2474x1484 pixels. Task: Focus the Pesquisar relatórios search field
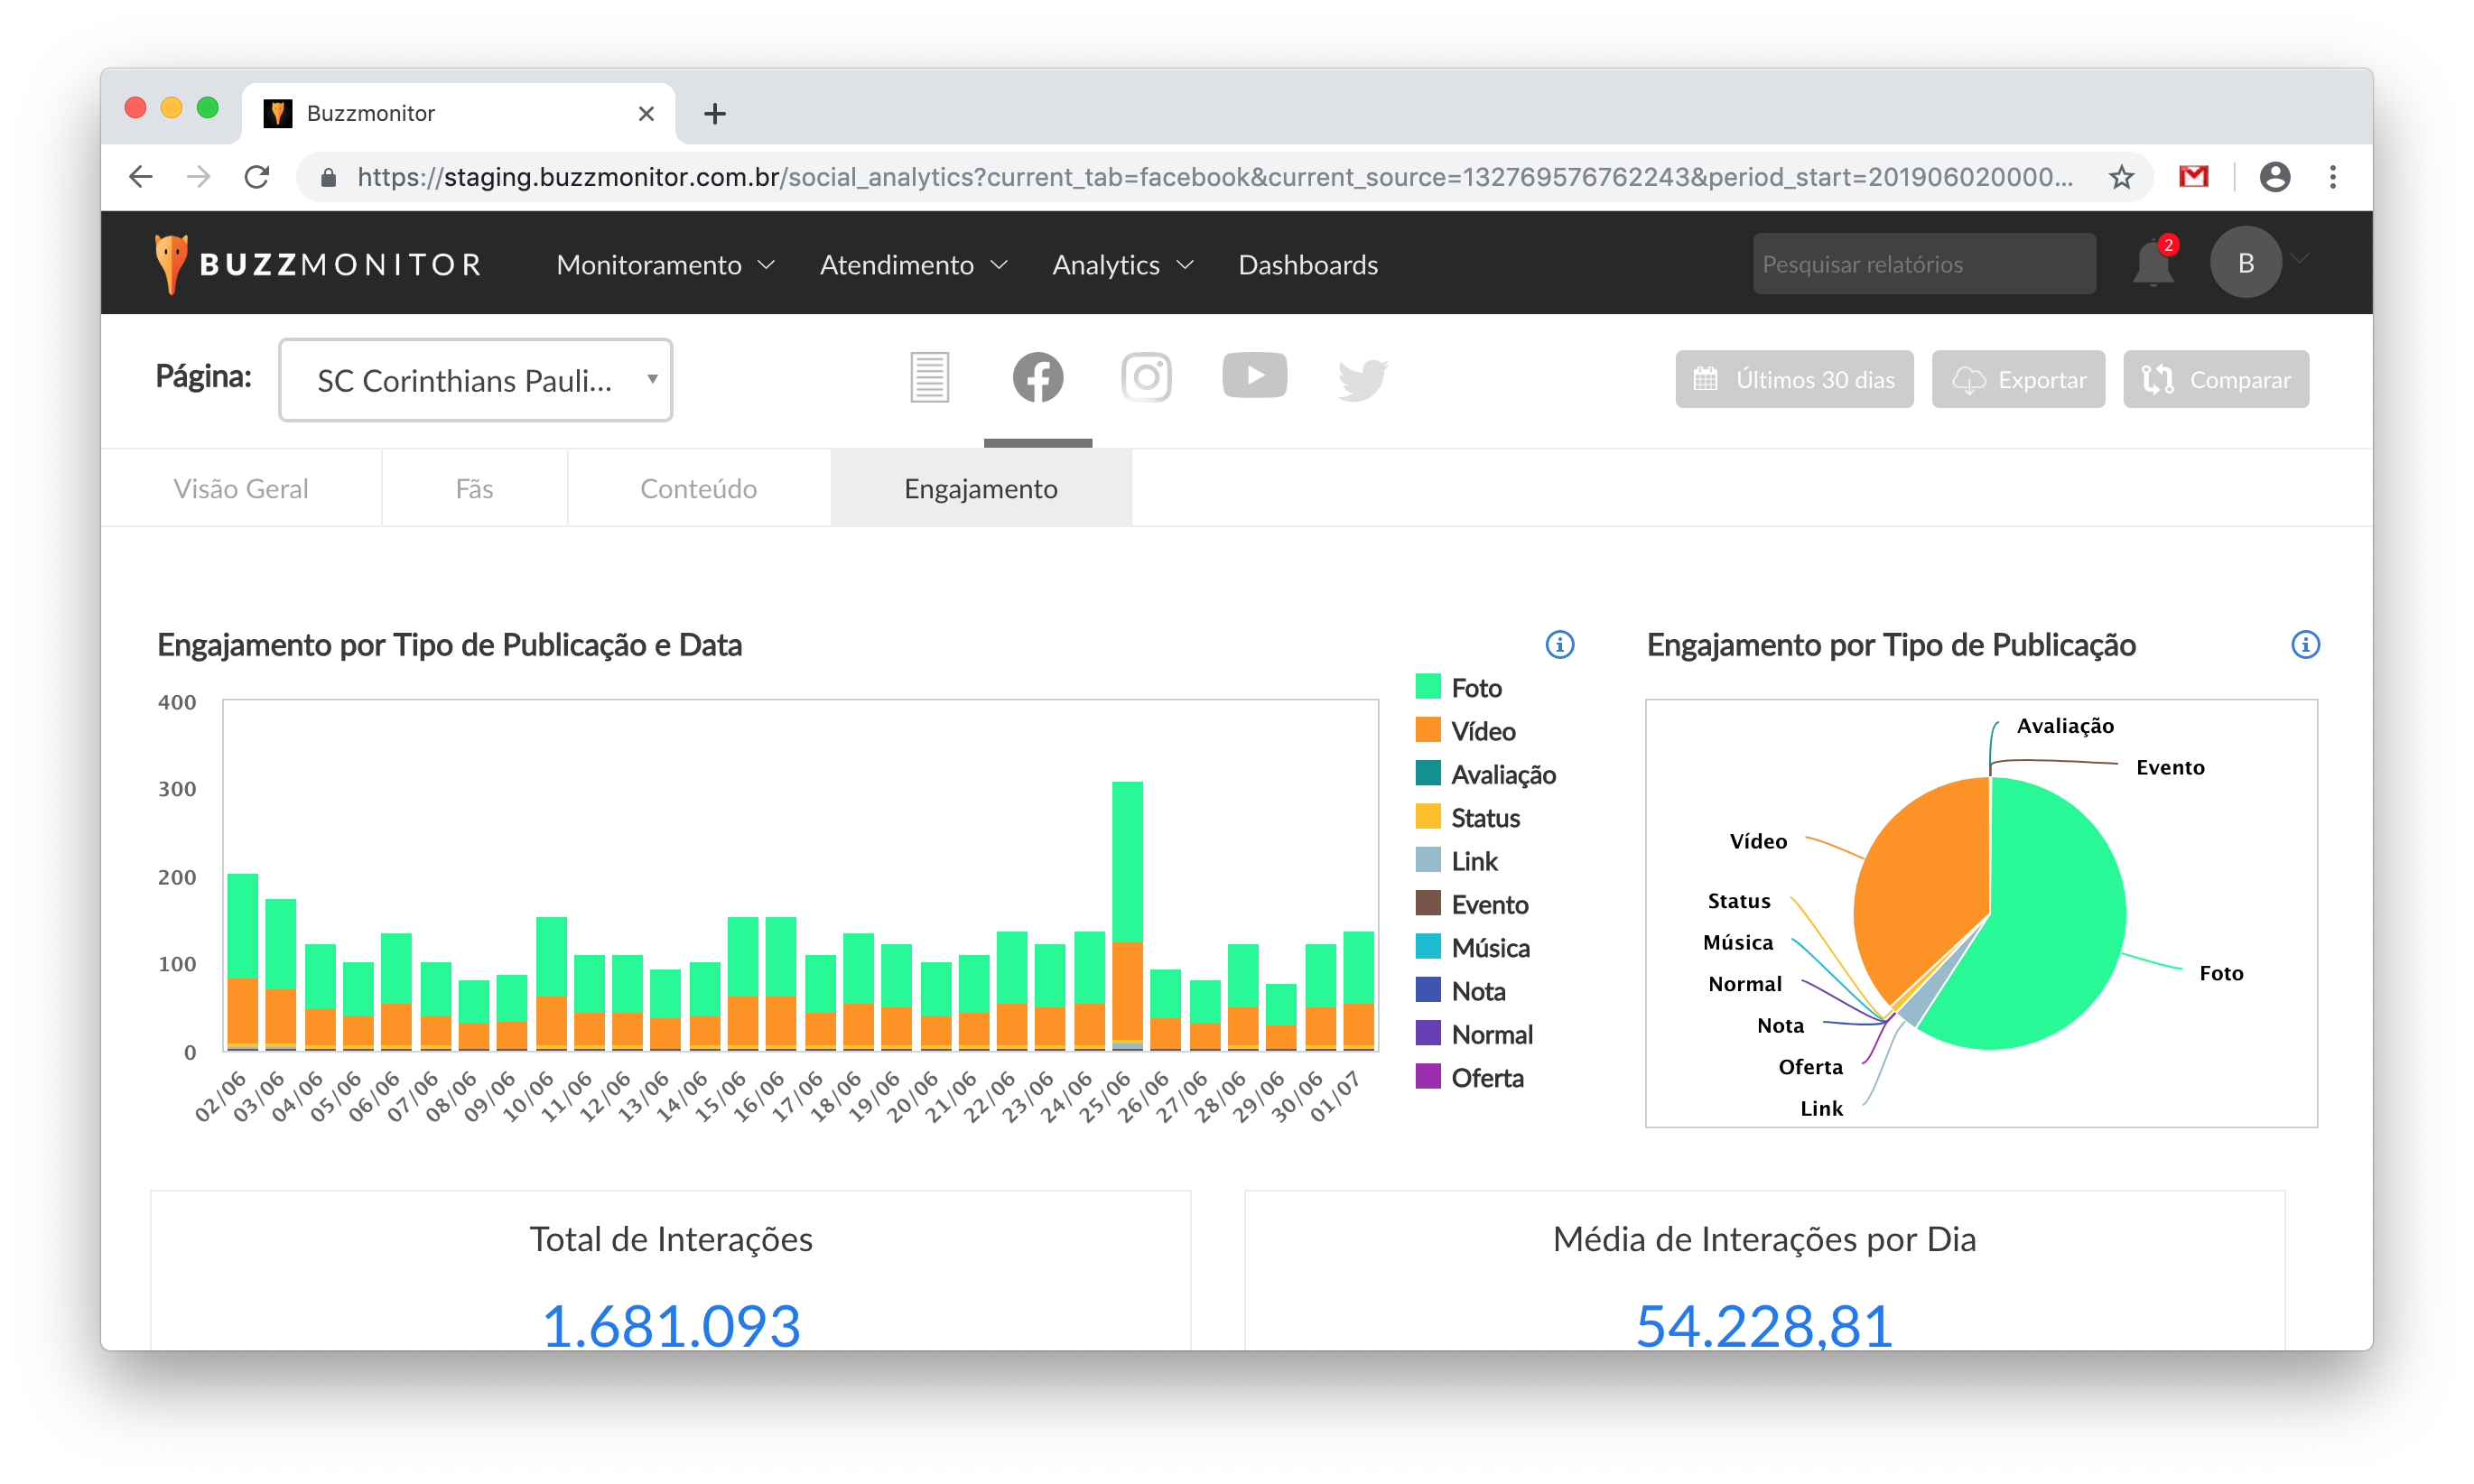1923,265
